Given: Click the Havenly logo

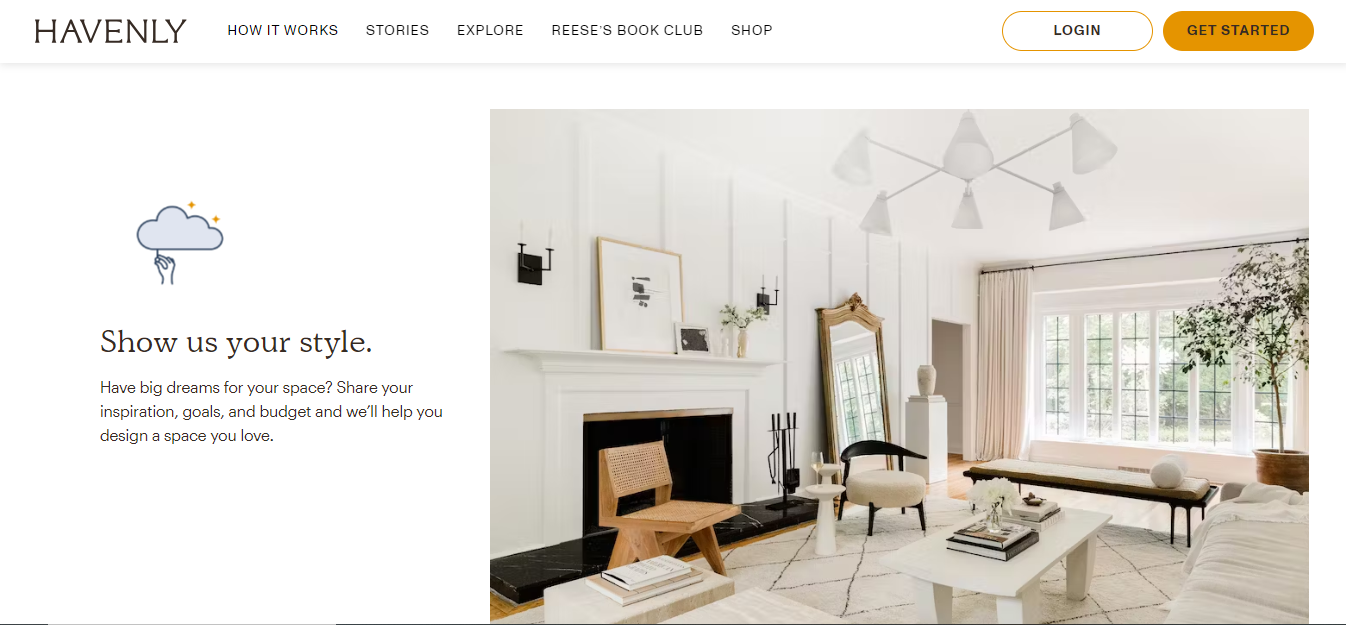Looking at the screenshot, I should point(110,31).
